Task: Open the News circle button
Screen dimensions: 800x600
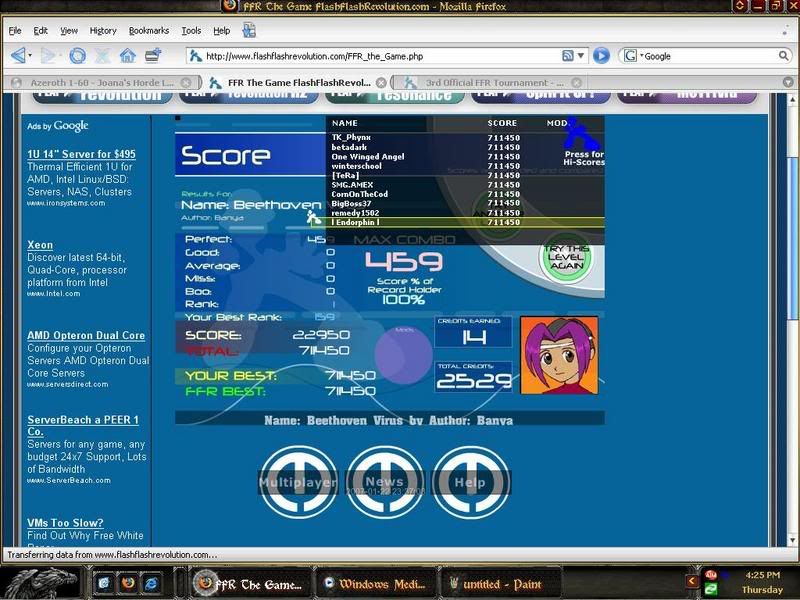Action: coord(384,482)
